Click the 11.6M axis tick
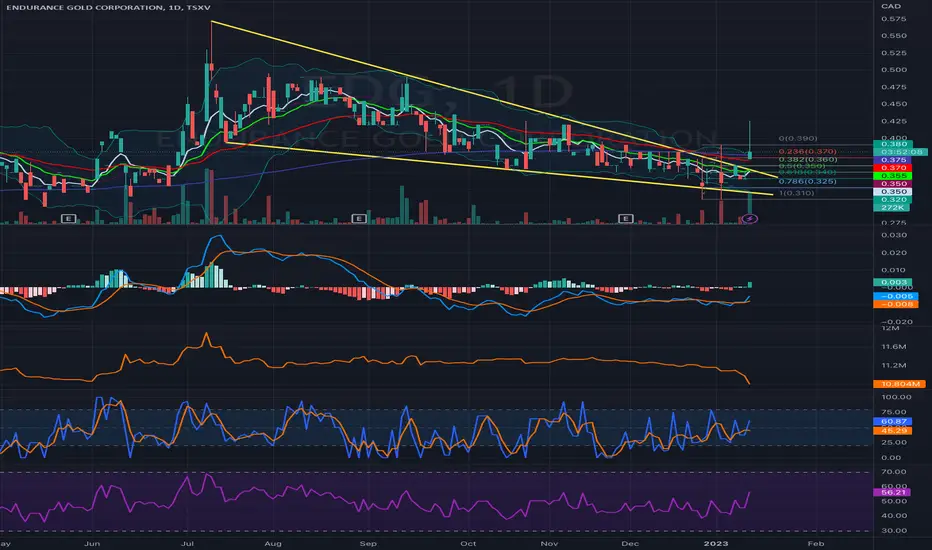932x550 pixels. click(893, 347)
